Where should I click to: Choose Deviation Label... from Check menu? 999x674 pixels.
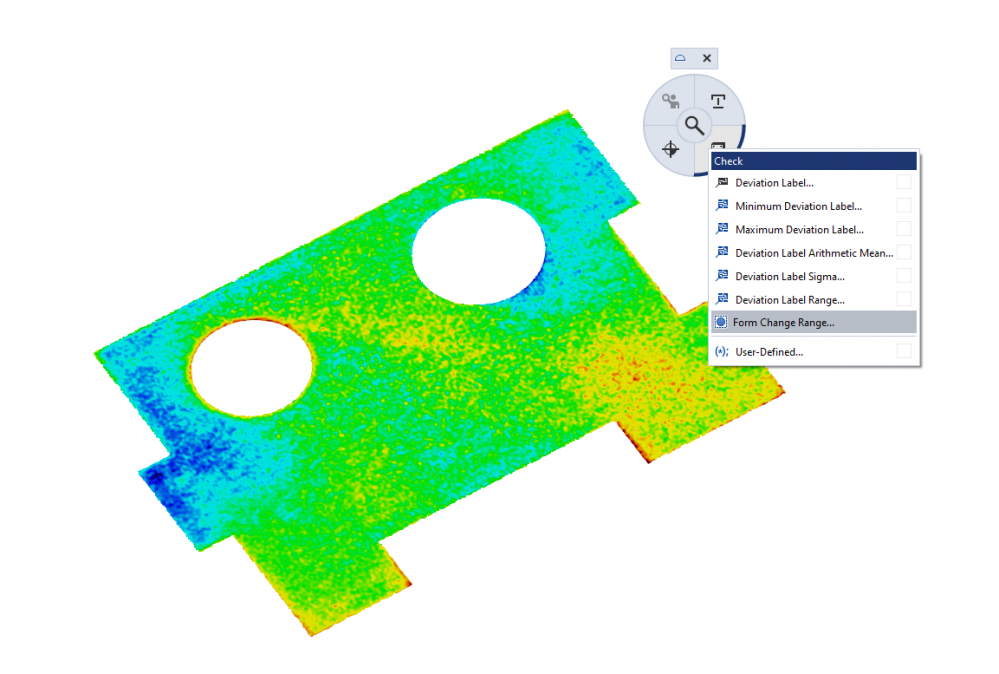coord(814,183)
